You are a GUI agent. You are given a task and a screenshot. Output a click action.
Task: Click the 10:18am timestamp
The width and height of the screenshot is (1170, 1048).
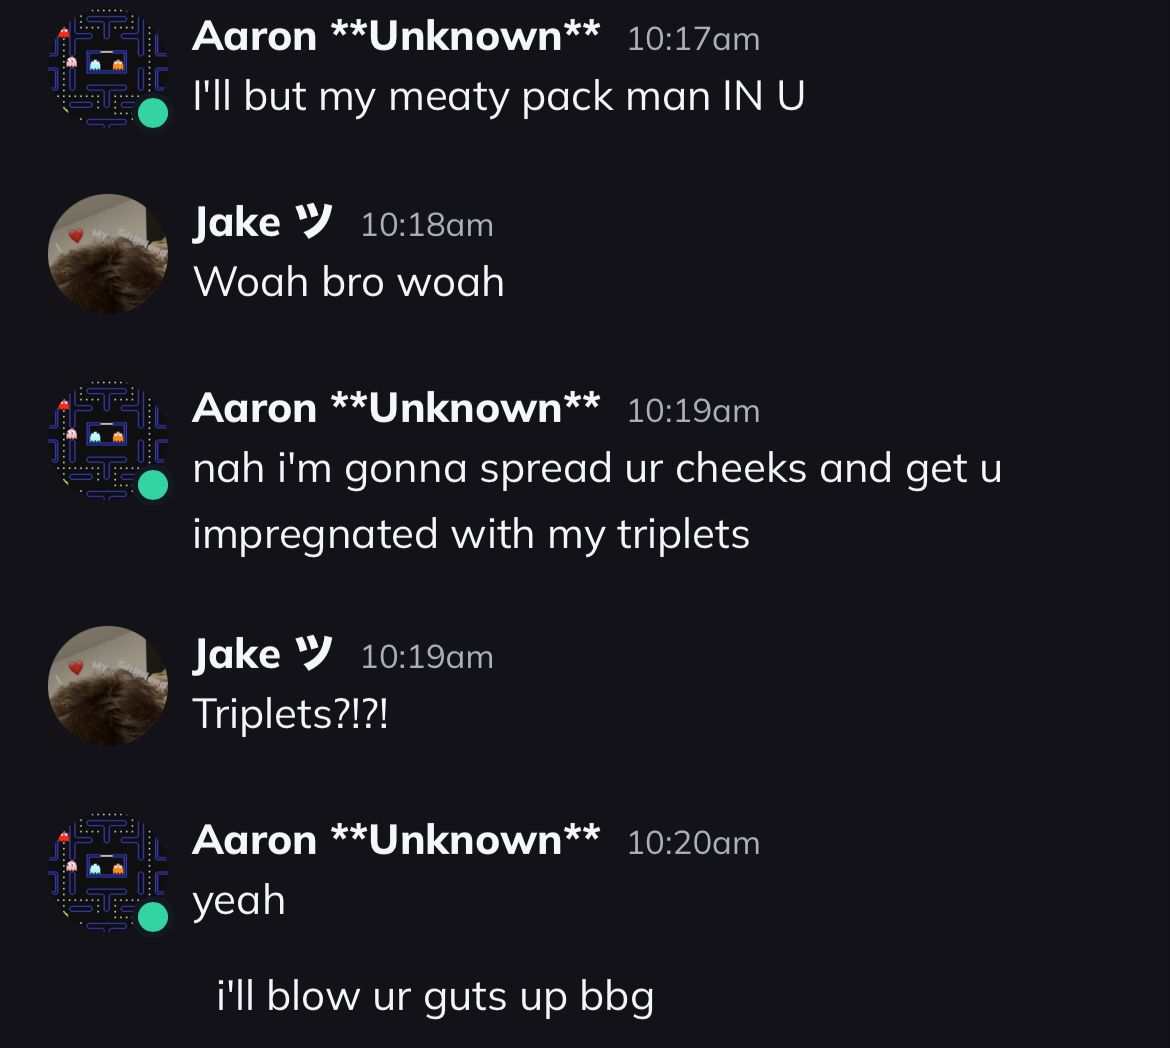pos(427,225)
